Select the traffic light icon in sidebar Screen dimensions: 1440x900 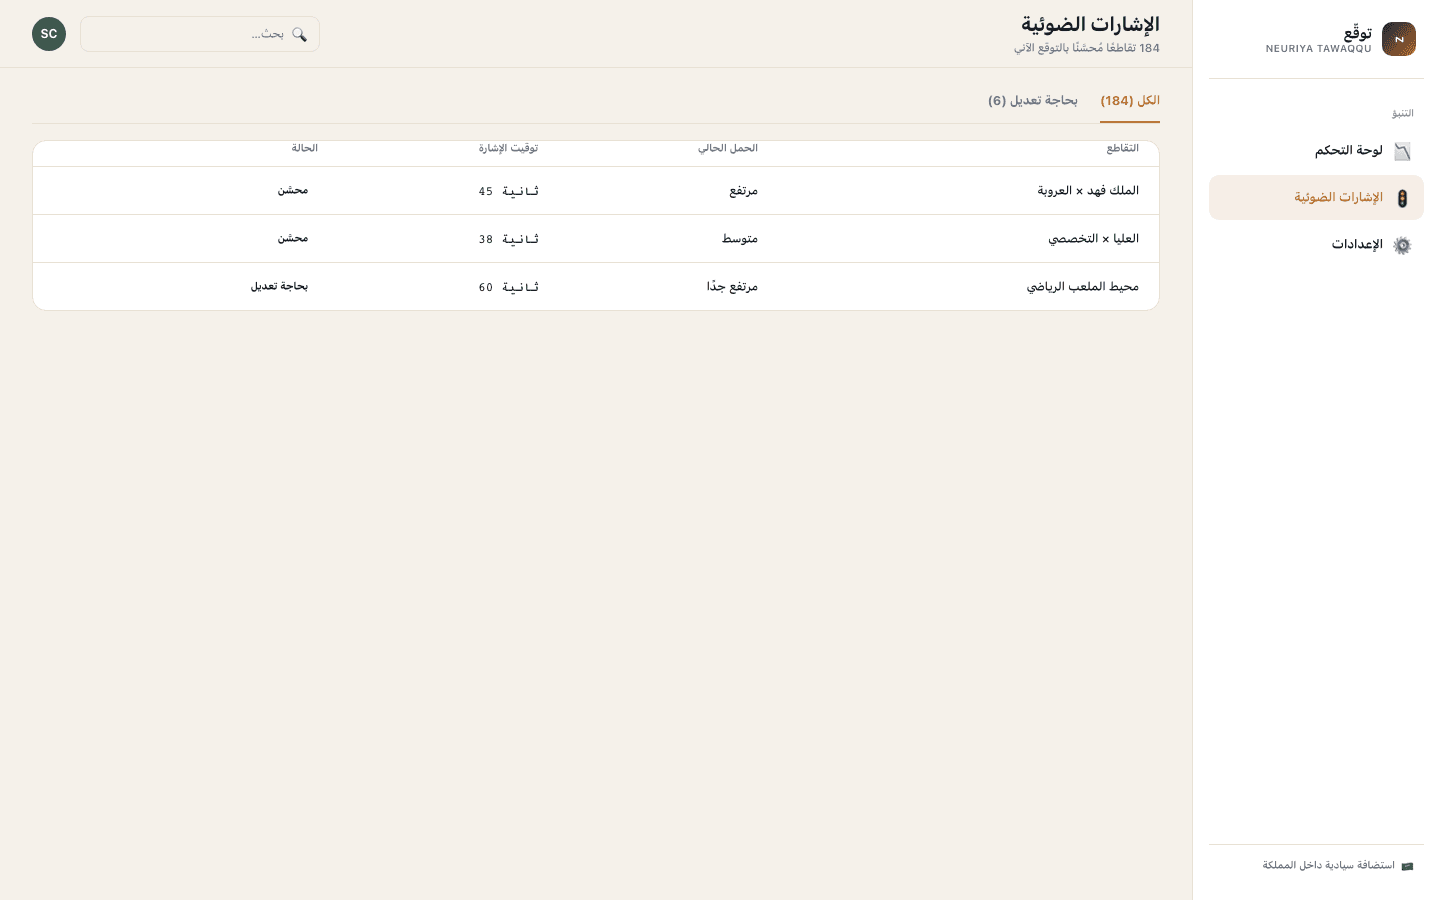pos(1402,198)
